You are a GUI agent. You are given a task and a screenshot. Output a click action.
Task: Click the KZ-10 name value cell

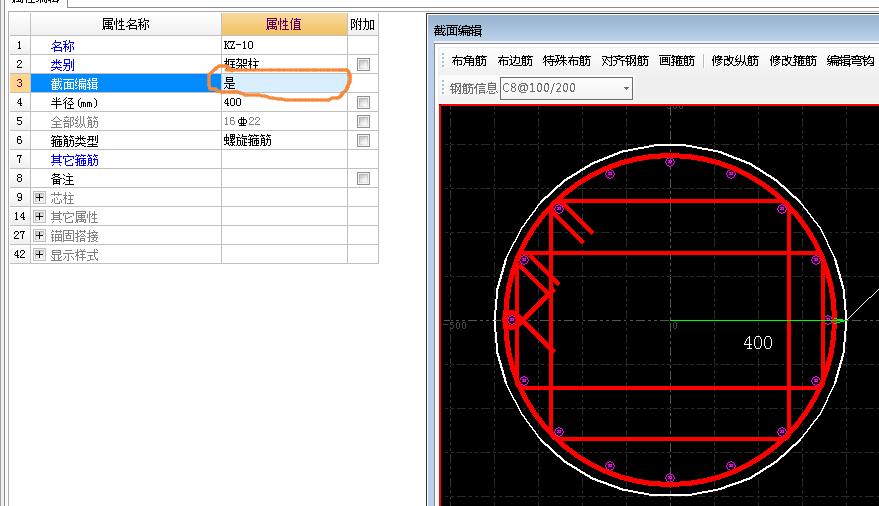[x=284, y=45]
